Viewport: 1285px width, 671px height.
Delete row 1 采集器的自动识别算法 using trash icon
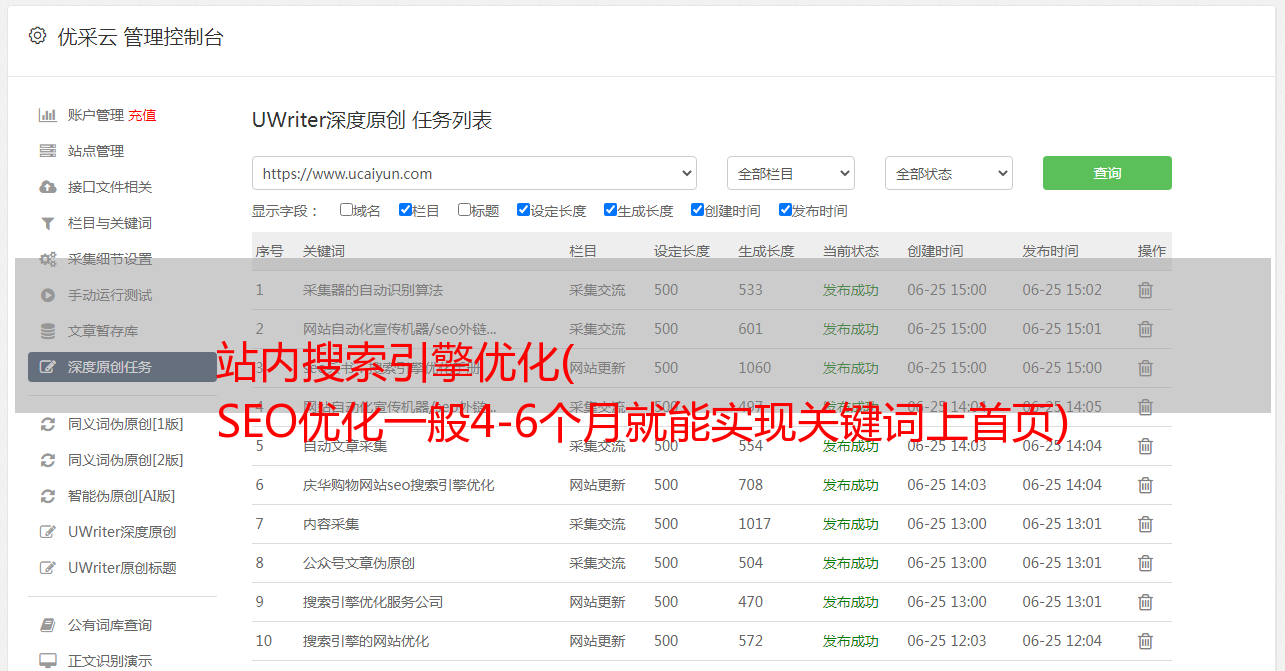point(1145,290)
